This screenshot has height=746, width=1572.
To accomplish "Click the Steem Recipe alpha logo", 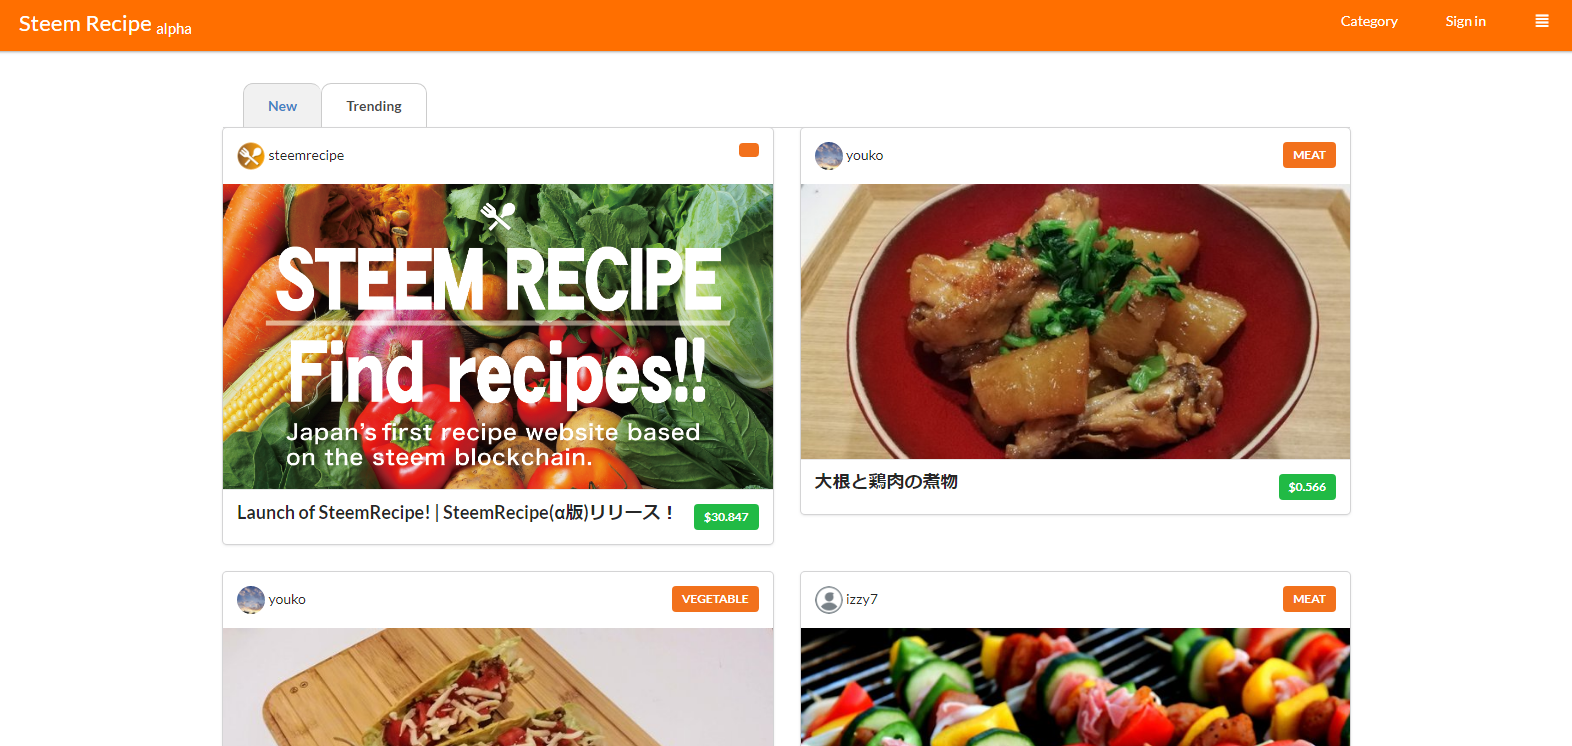I will click(x=105, y=24).
